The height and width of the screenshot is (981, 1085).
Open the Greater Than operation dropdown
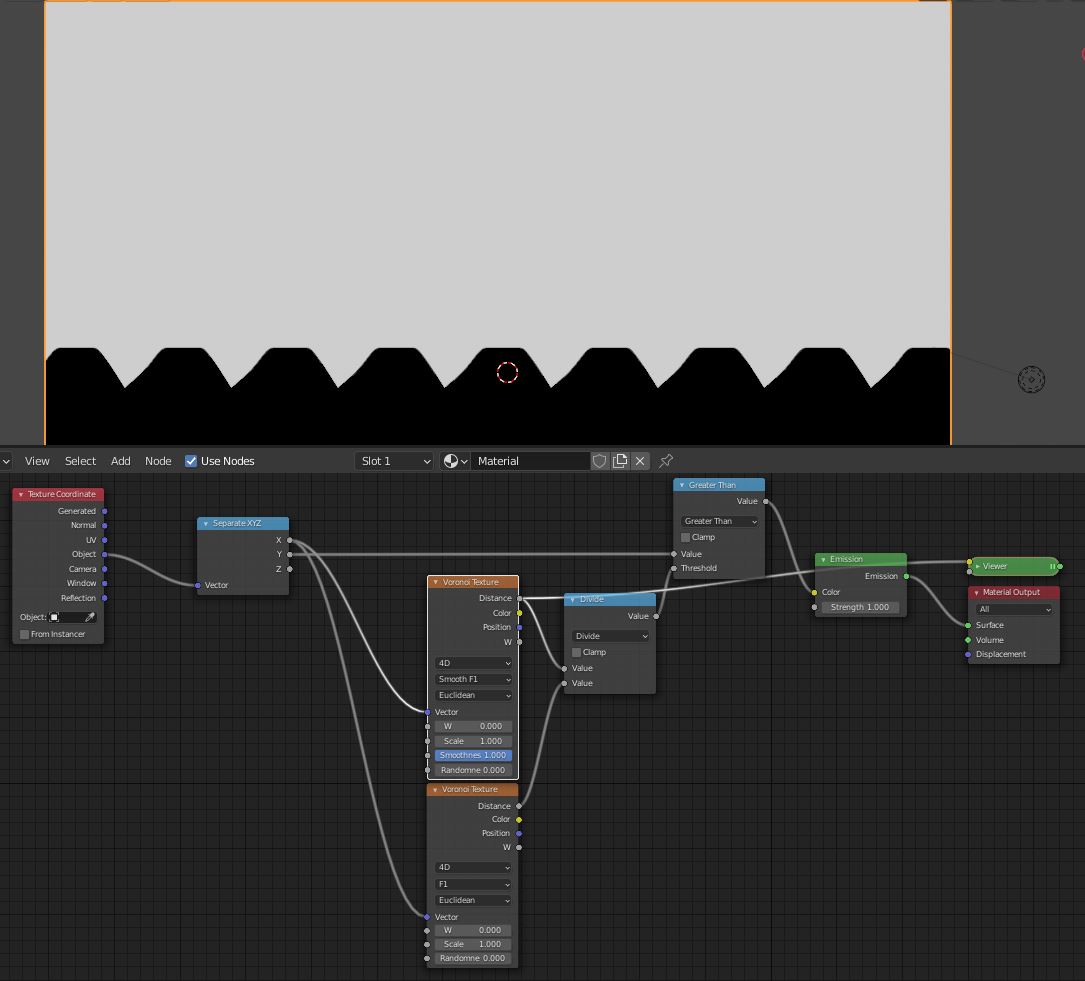719,522
